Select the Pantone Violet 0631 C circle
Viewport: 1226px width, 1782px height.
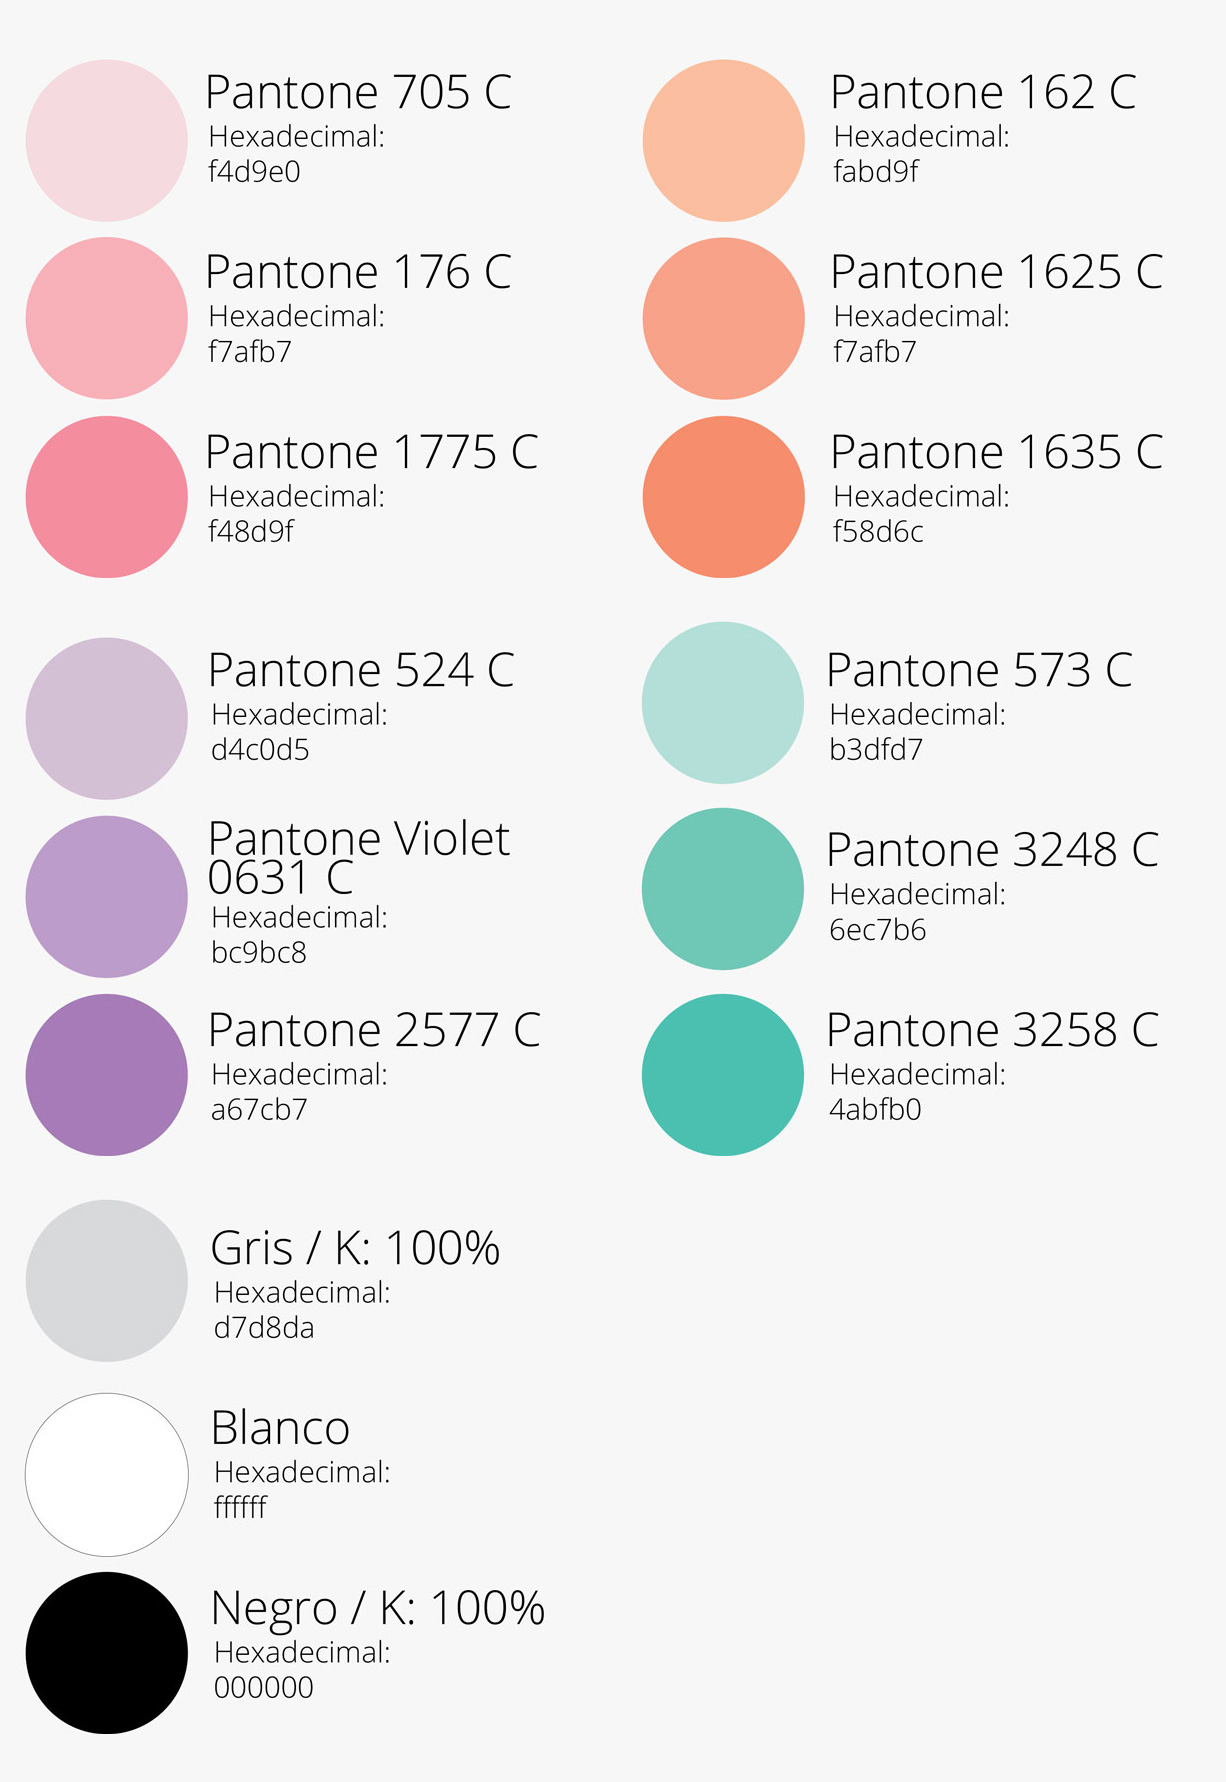pos(107,897)
